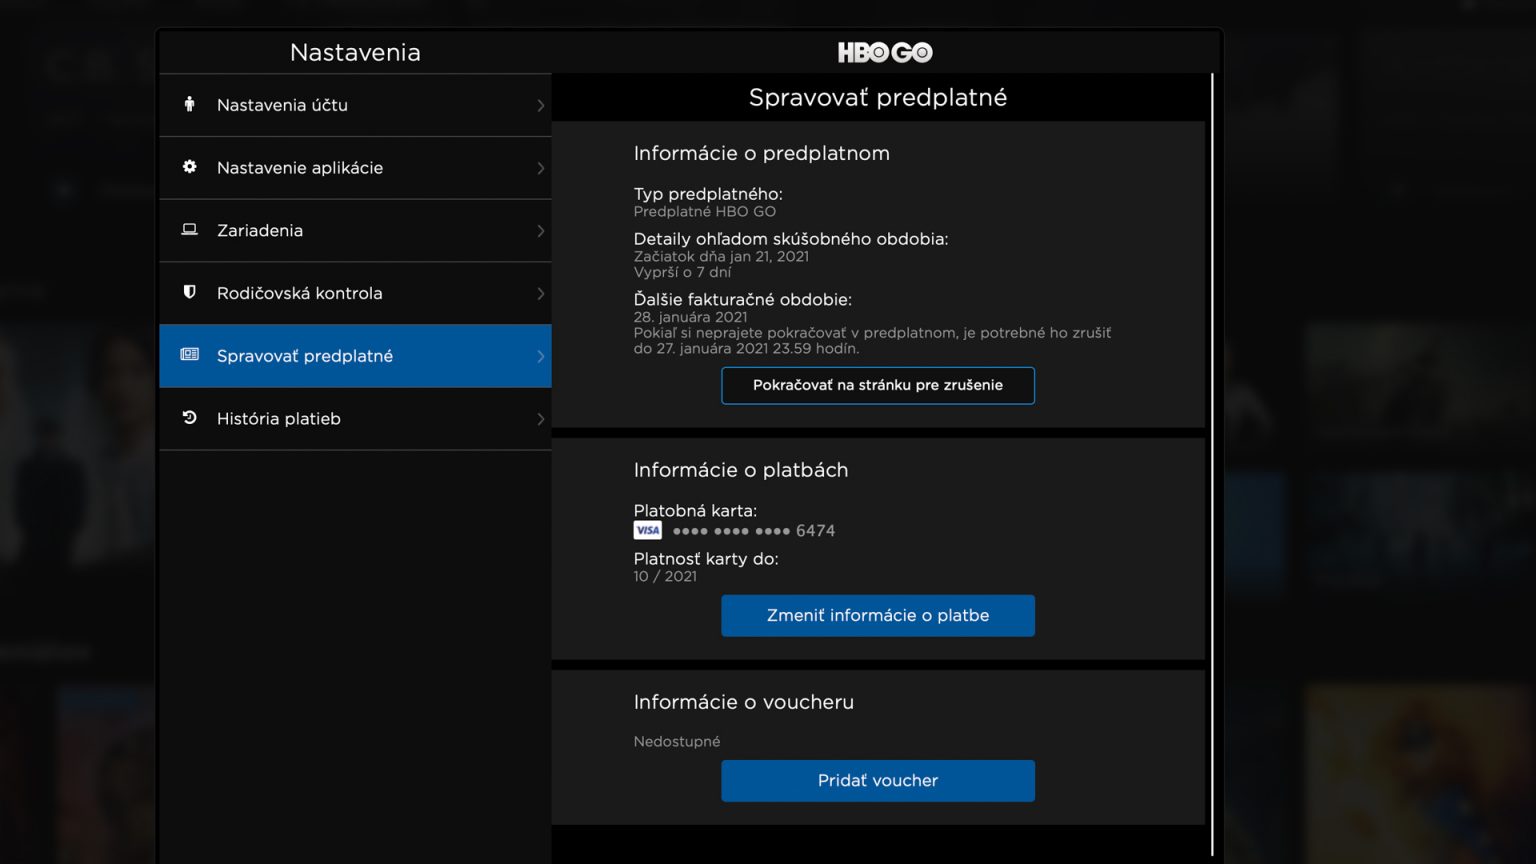Expand chevron on Zariadenia row
This screenshot has width=1536, height=864.
(540, 231)
